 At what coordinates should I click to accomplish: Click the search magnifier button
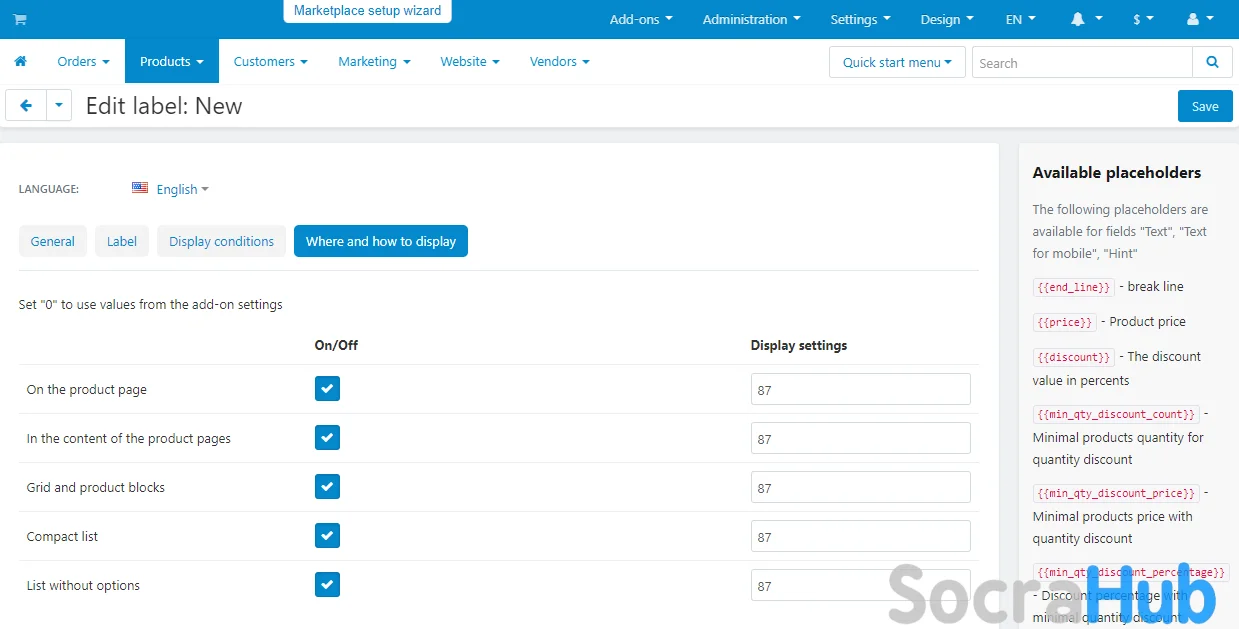coord(1212,62)
